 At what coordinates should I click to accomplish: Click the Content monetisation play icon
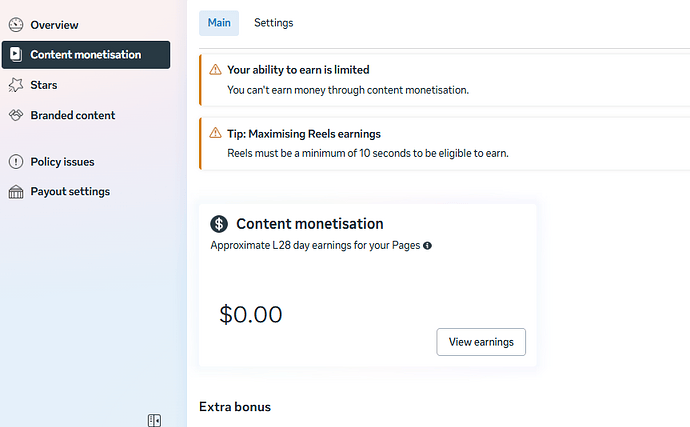pyautogui.click(x=15, y=55)
